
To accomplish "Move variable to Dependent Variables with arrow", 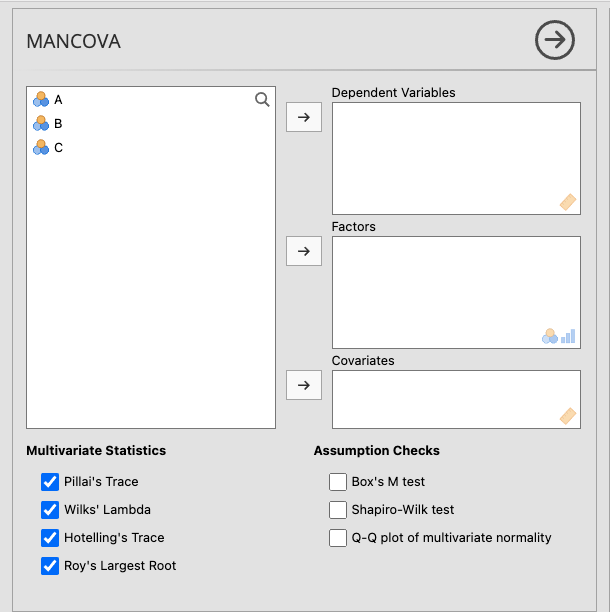I will click(304, 117).
